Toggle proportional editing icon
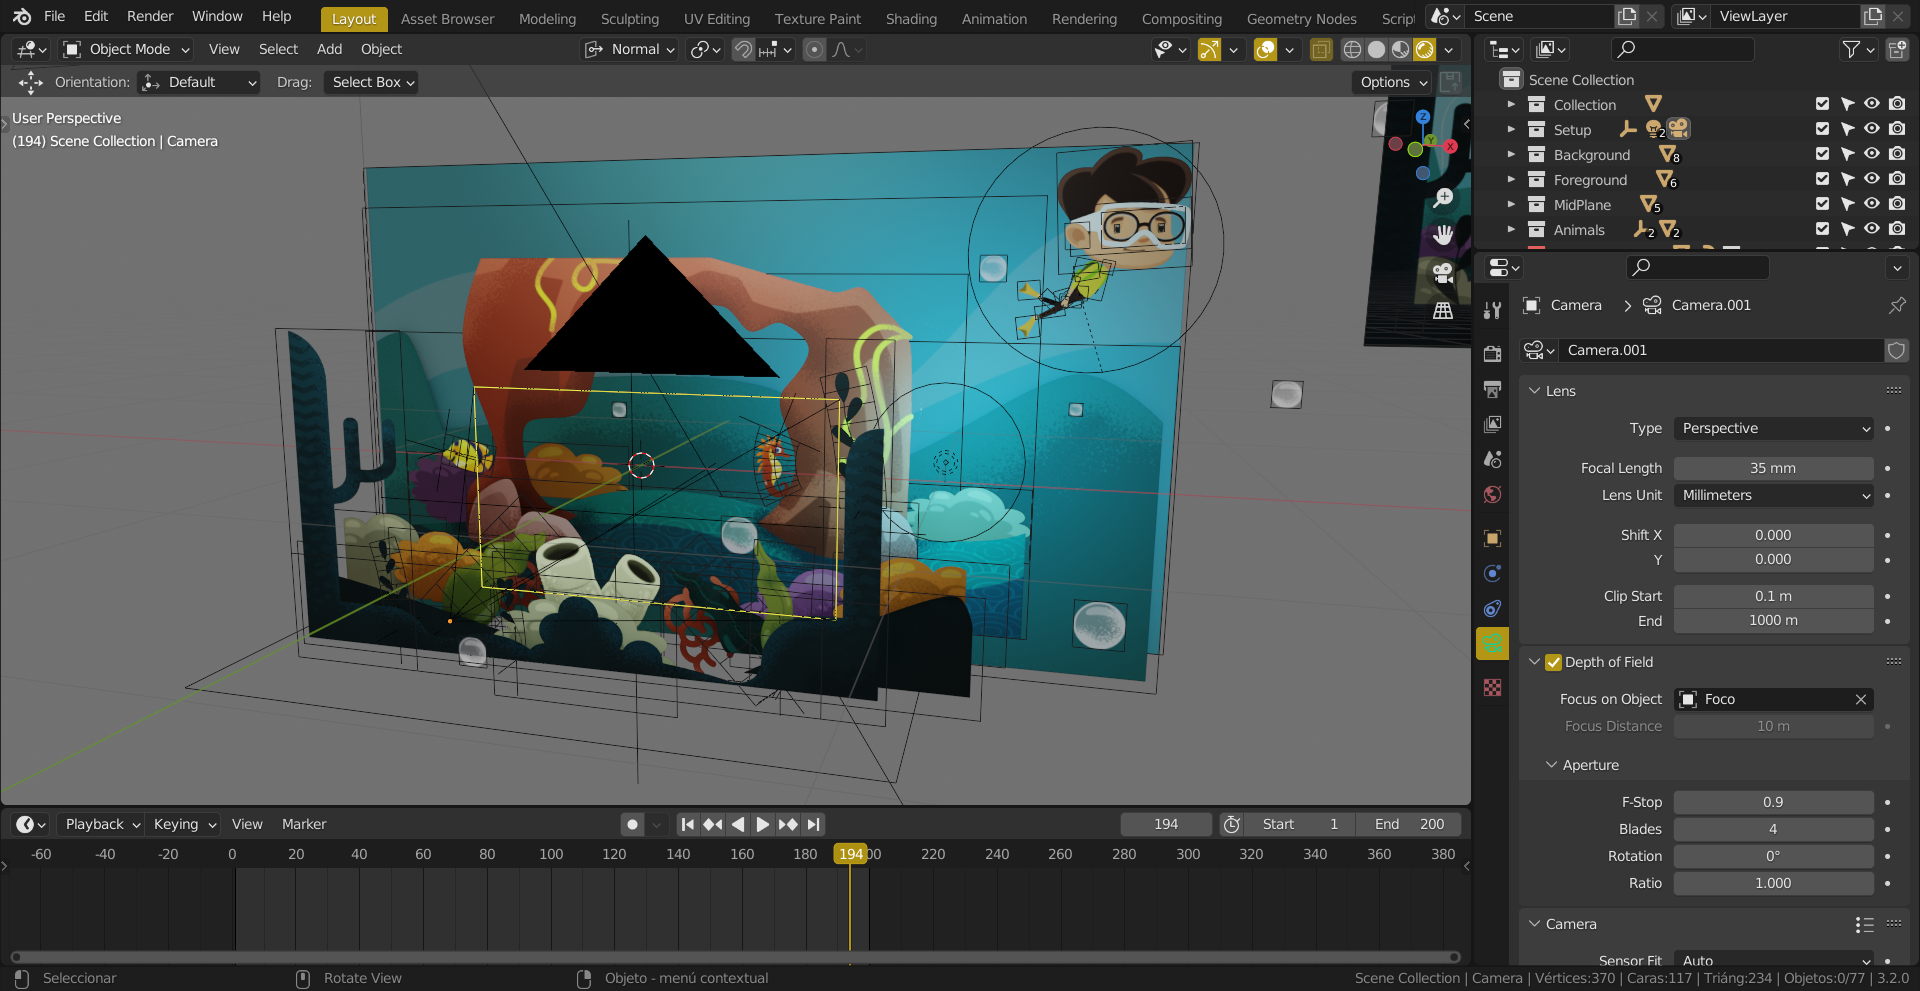The height and width of the screenshot is (991, 1920). (x=815, y=49)
